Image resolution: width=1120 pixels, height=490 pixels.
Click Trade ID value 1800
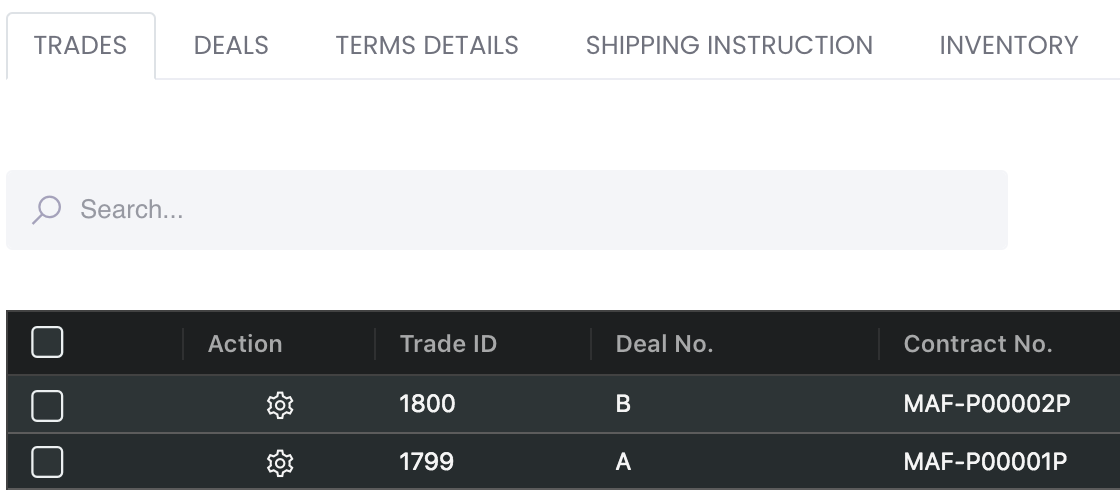click(427, 404)
